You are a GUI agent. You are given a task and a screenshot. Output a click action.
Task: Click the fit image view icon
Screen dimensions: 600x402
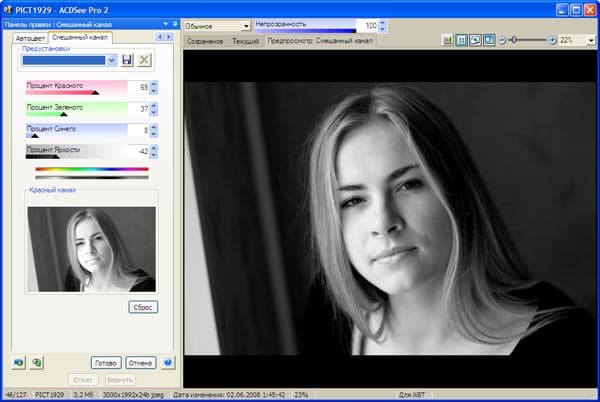[x=475, y=40]
